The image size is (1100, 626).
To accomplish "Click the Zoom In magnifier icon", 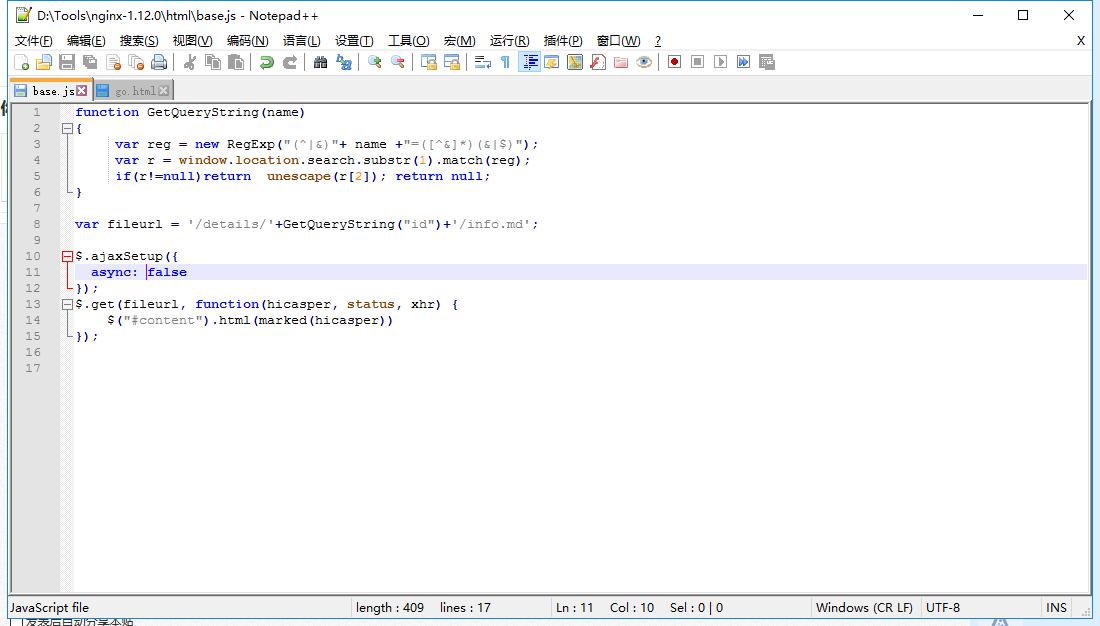I will click(375, 62).
